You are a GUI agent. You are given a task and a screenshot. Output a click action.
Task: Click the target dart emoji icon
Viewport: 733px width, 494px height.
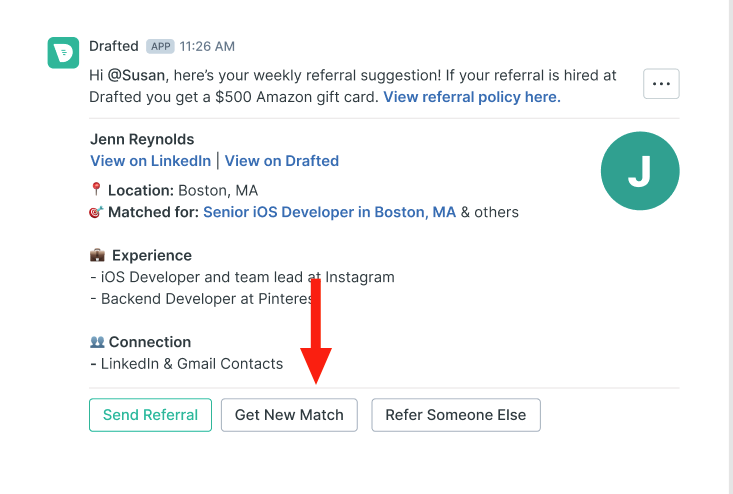96,212
